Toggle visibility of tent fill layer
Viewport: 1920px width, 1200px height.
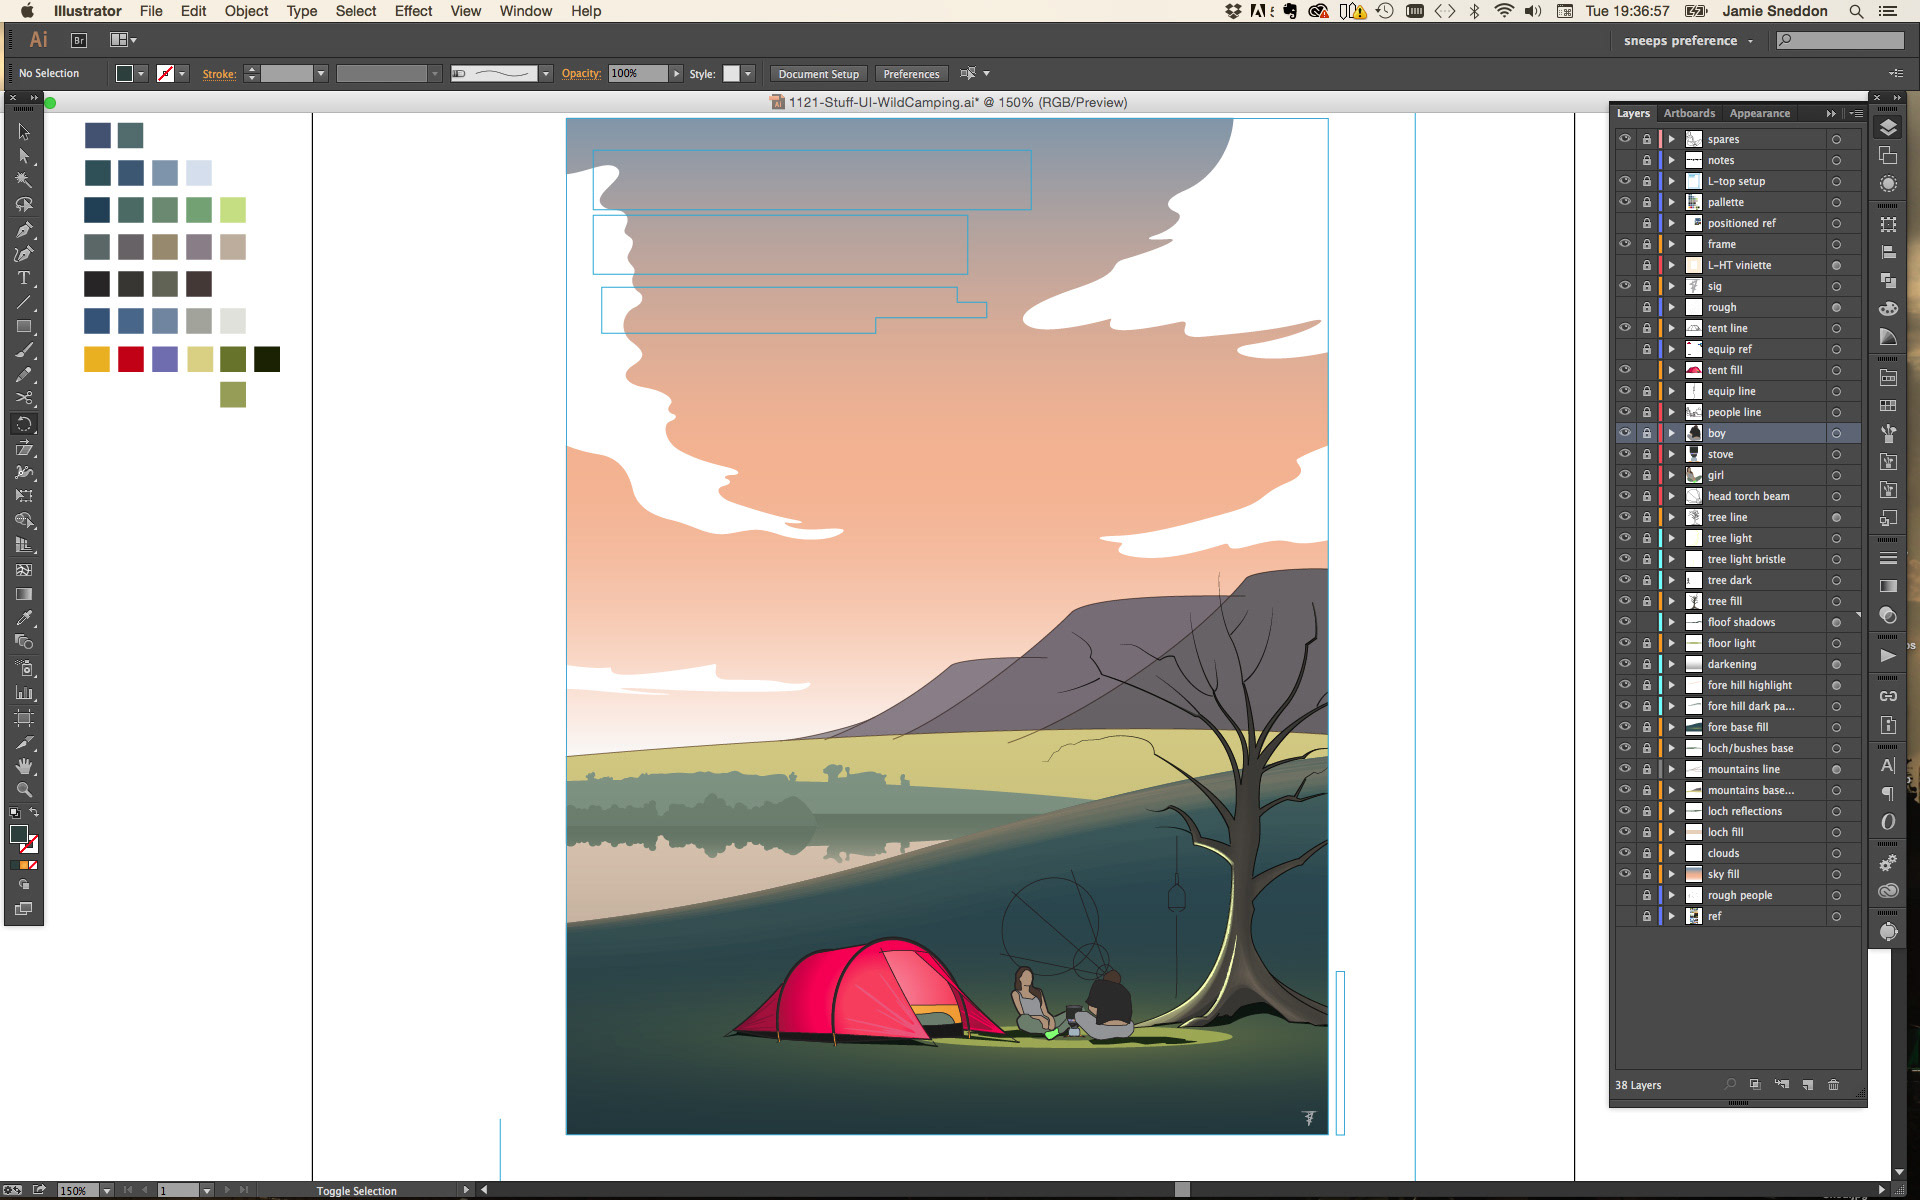(1625, 370)
